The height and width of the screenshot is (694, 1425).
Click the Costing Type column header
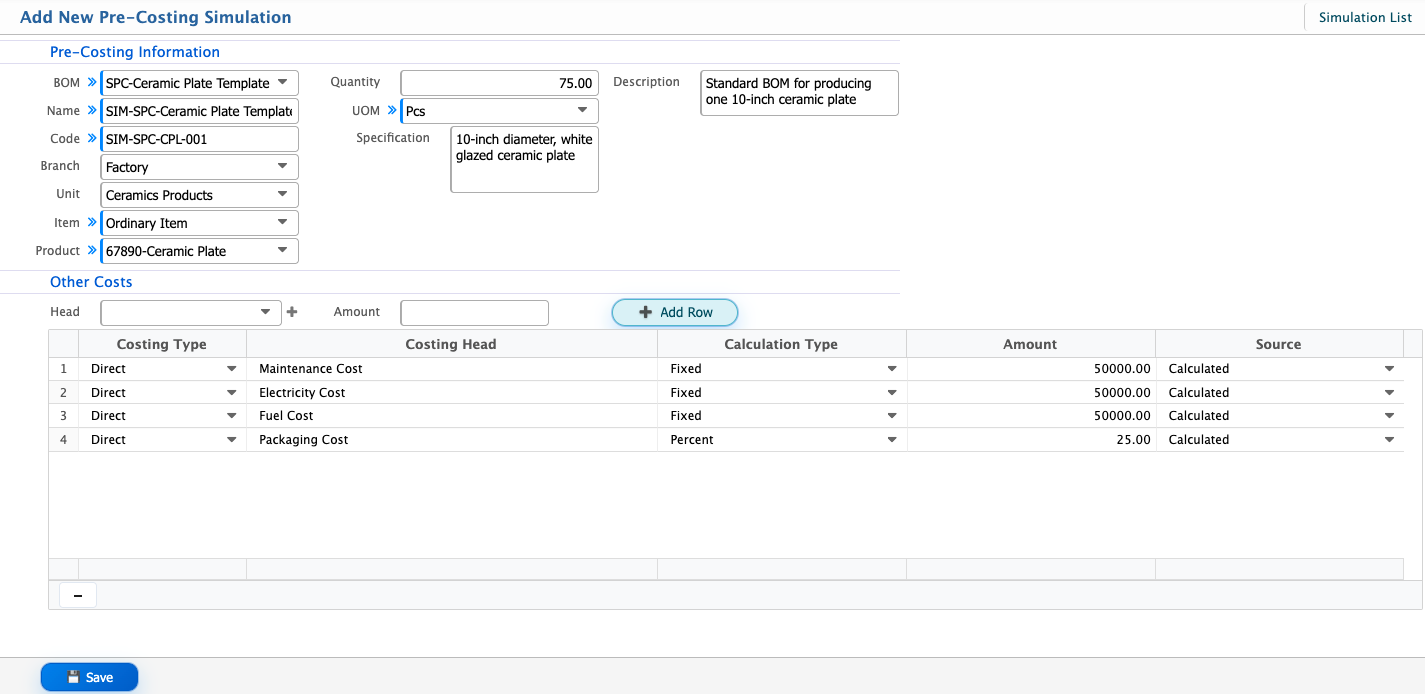[x=162, y=344]
